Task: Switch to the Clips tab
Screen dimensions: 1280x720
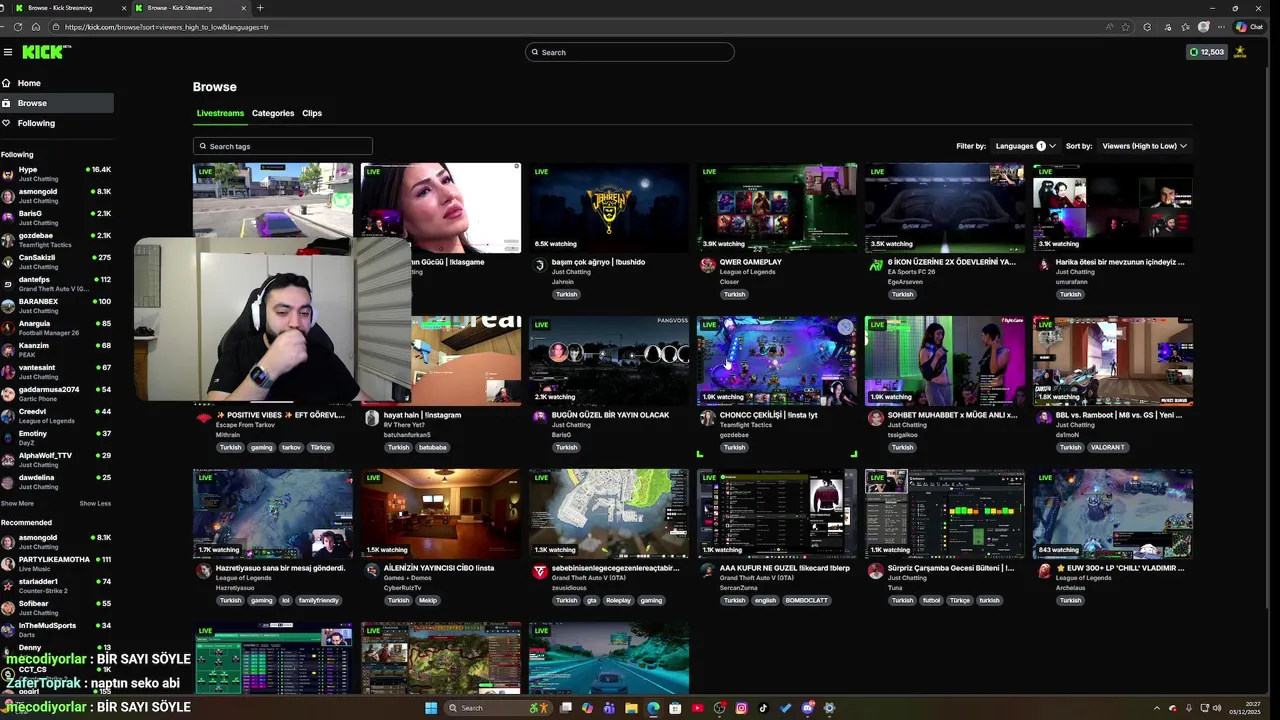Action: (312, 113)
